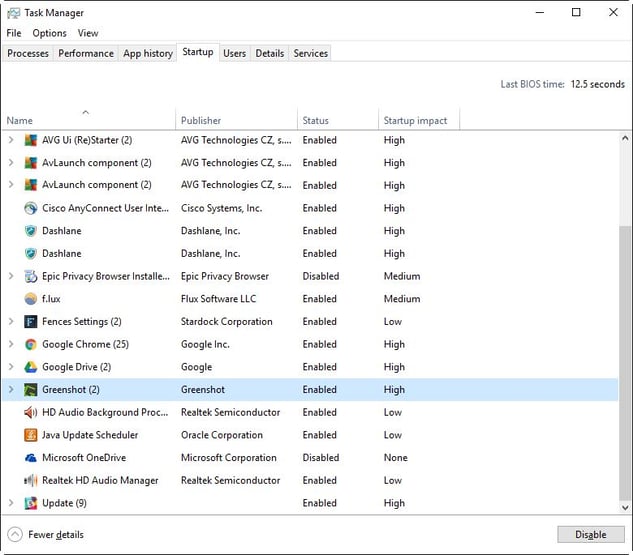
Task: Click the HD Audio Background Process speaker icon
Action: (31, 413)
